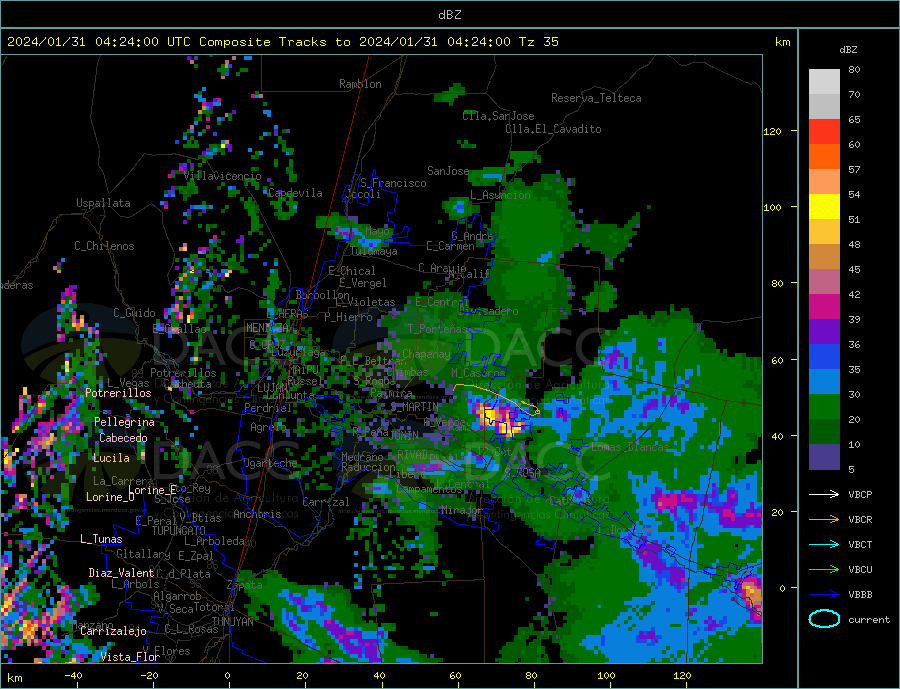Select the light gray 70-80 dBZ swatch
900x689 pixels.
click(x=824, y=82)
